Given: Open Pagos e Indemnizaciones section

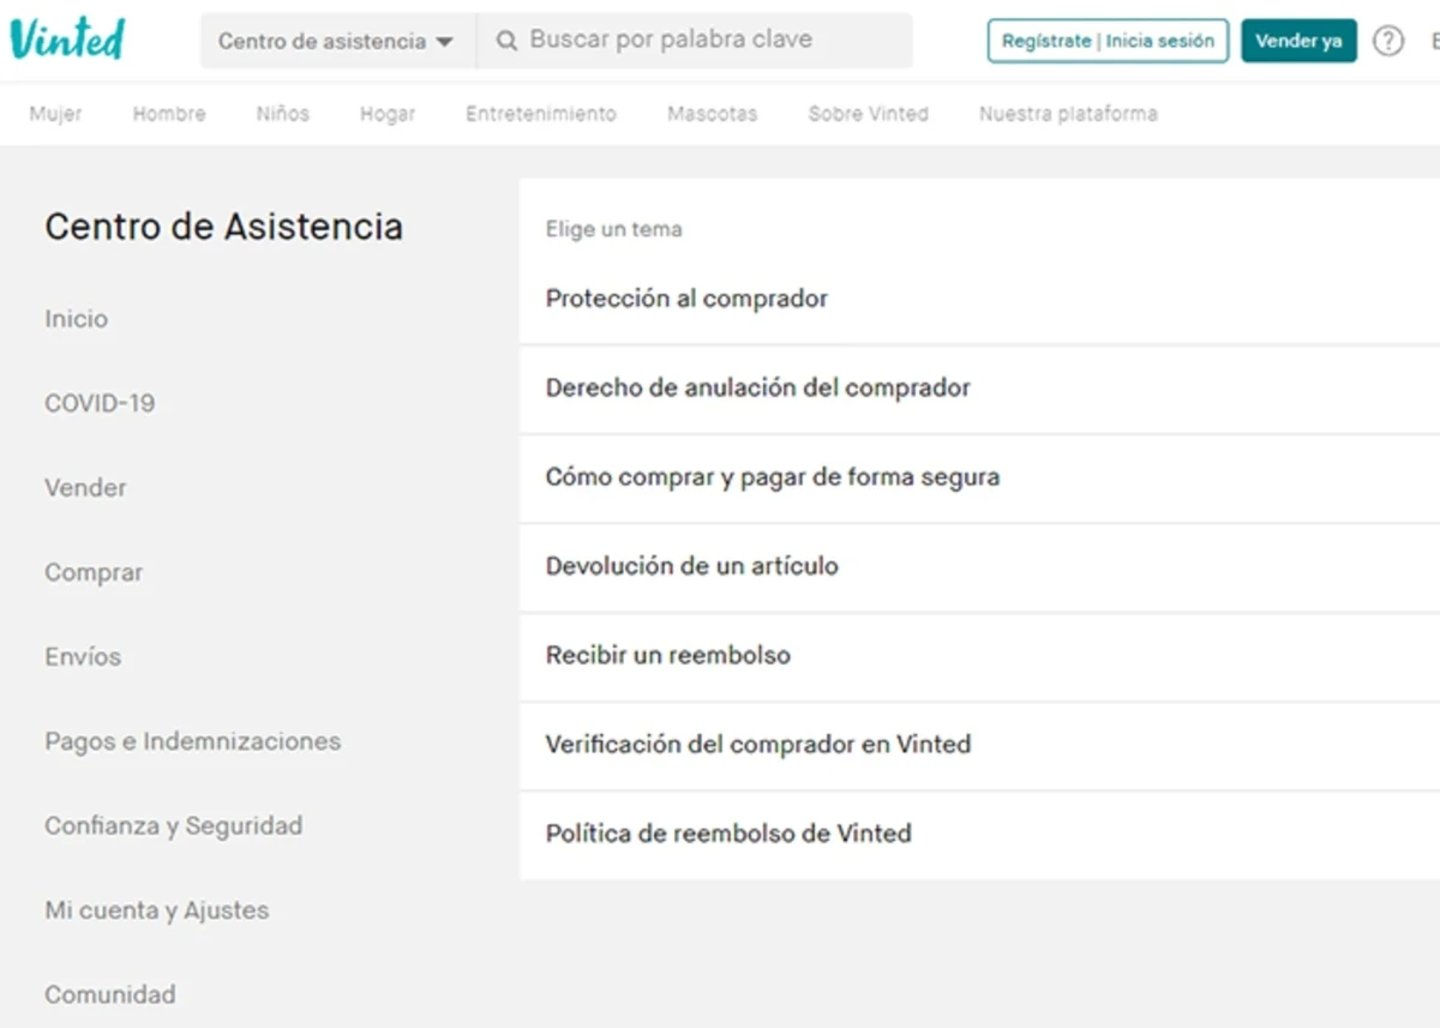Looking at the screenshot, I should click(x=193, y=741).
